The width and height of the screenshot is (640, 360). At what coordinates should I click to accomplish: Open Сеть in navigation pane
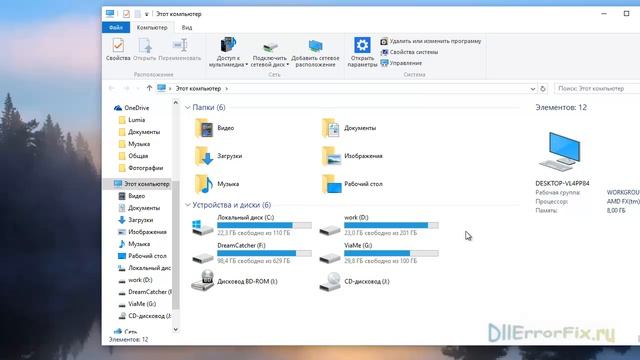(x=126, y=331)
